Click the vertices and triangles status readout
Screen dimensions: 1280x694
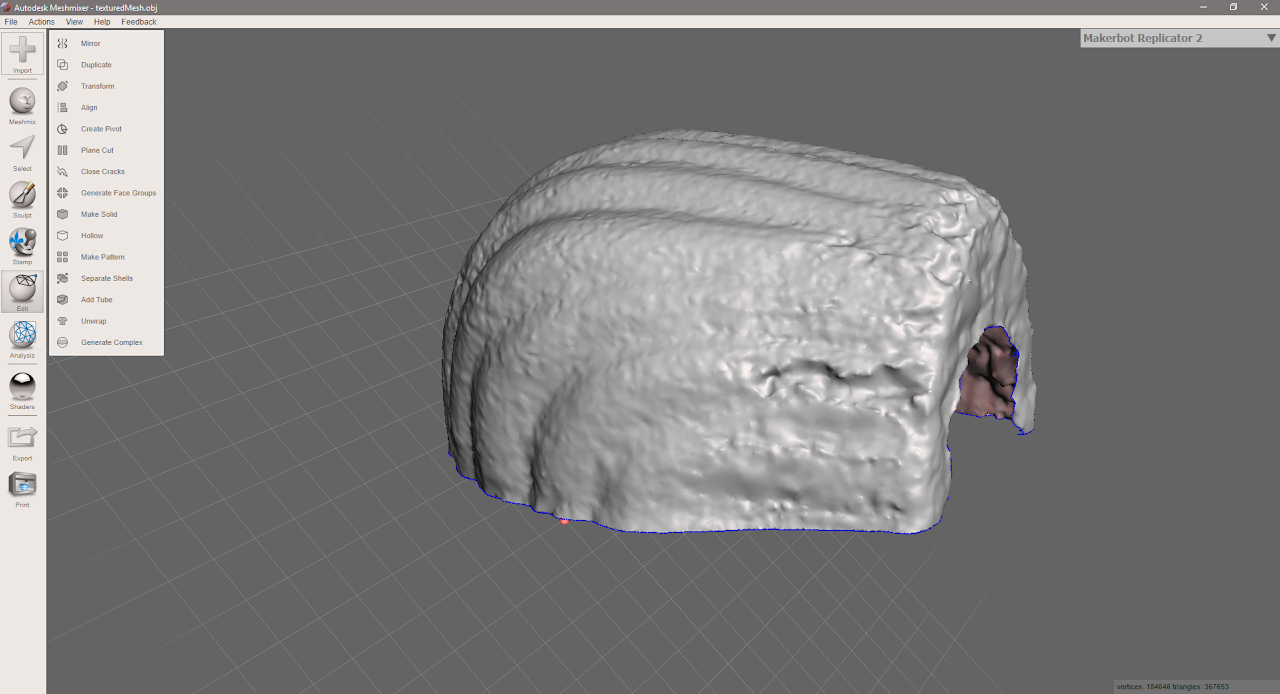tap(1172, 687)
